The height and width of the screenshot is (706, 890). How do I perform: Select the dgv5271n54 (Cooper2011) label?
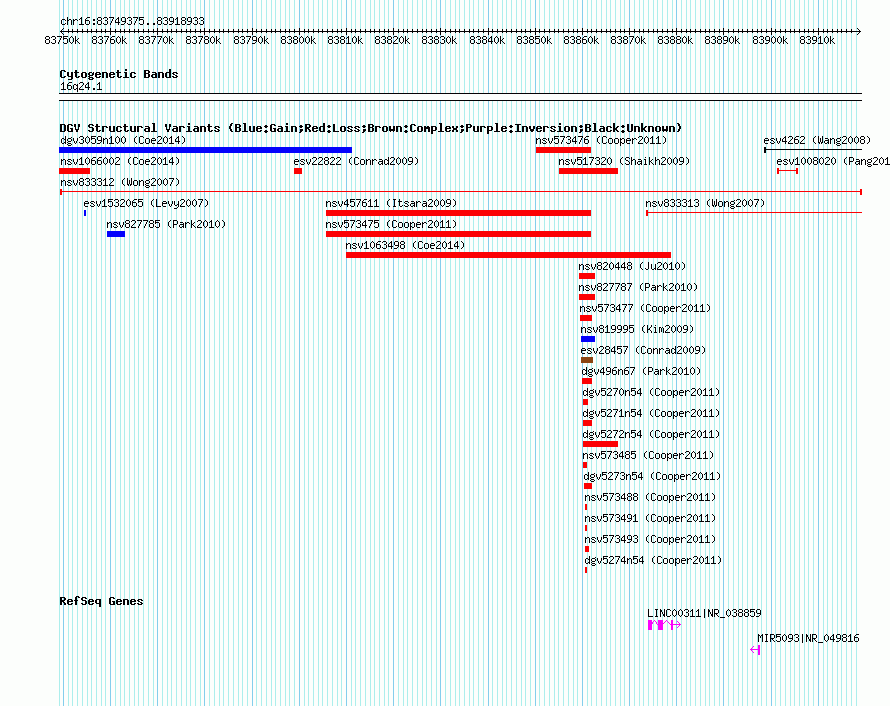651,413
